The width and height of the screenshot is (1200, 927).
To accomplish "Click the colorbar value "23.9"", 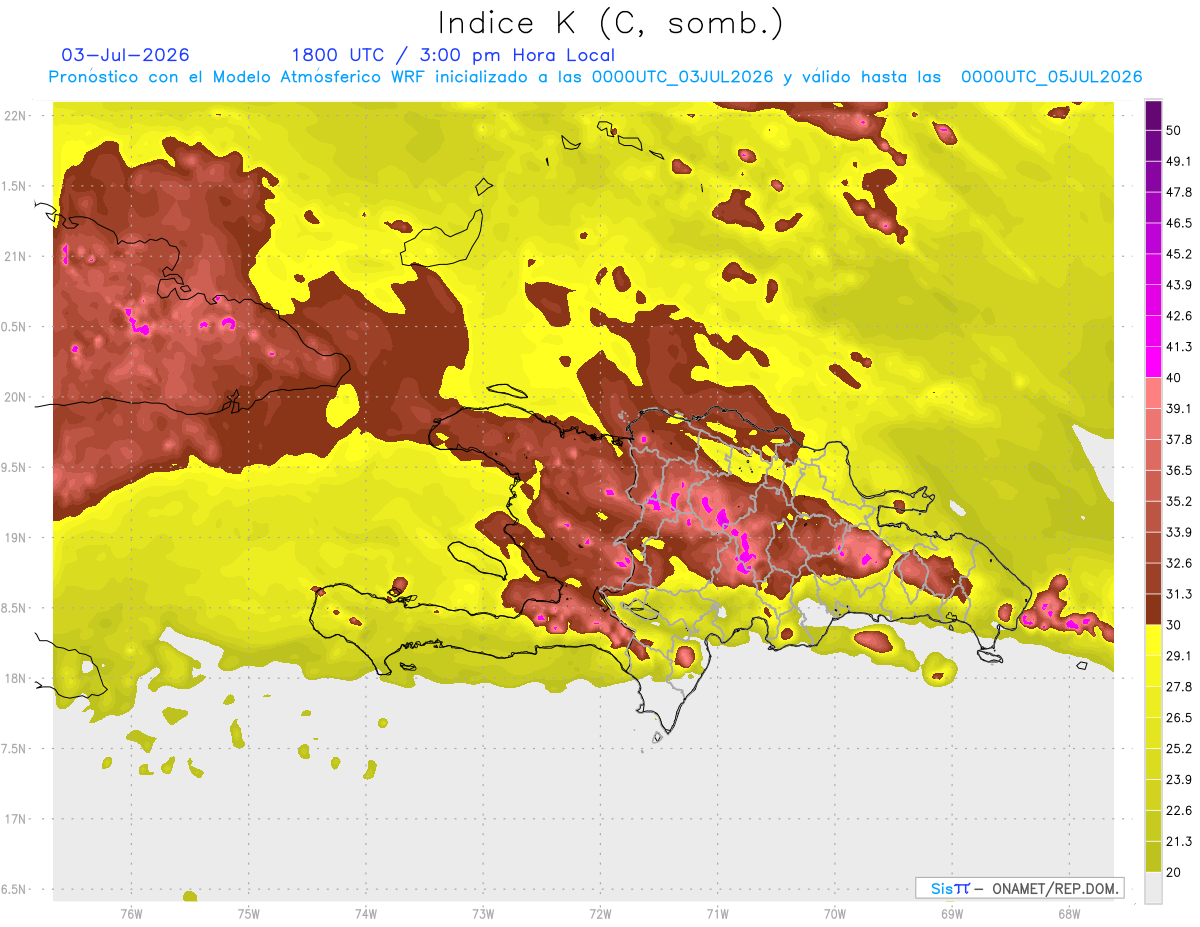I will (1179, 780).
